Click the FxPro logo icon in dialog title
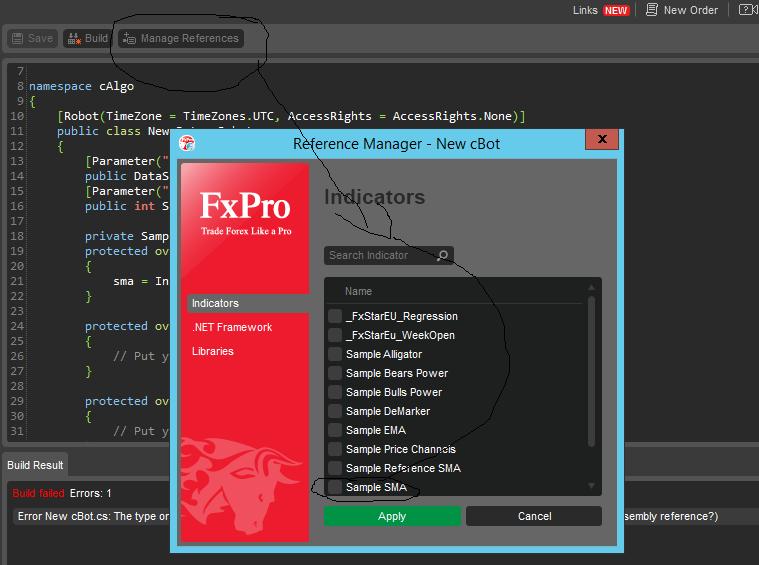 pyautogui.click(x=187, y=143)
